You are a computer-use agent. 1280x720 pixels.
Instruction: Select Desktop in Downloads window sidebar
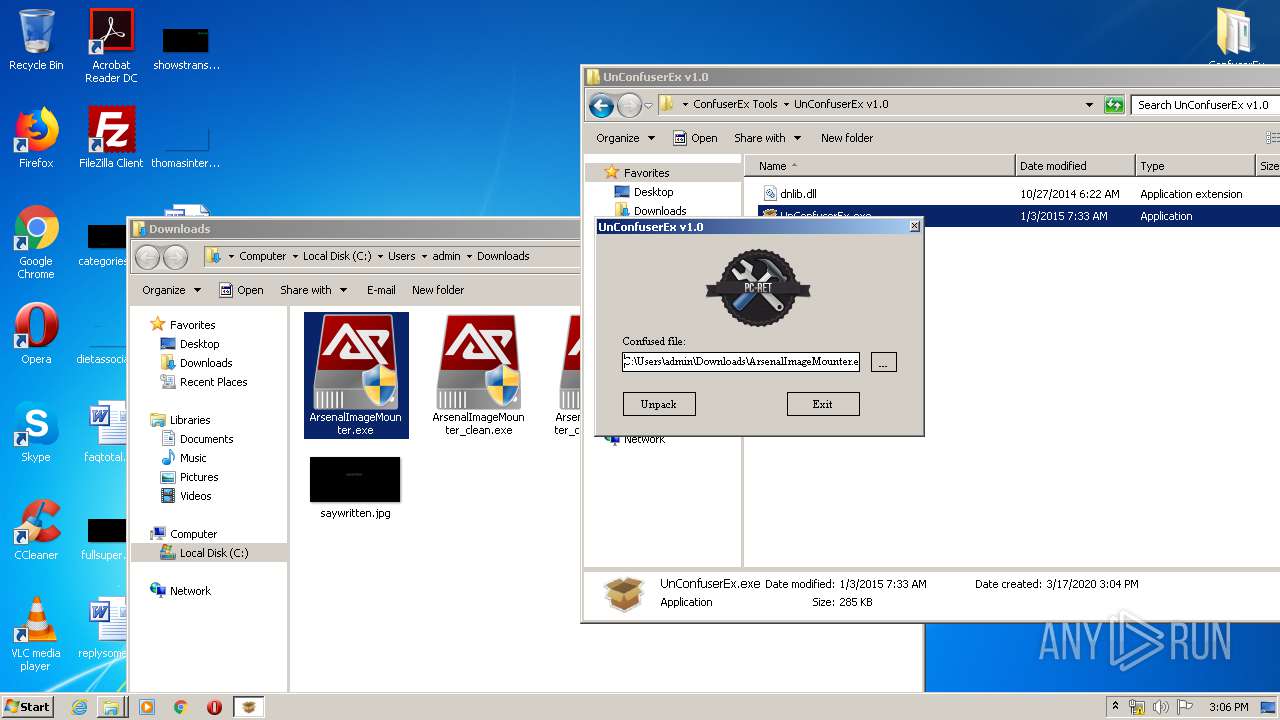pos(199,344)
